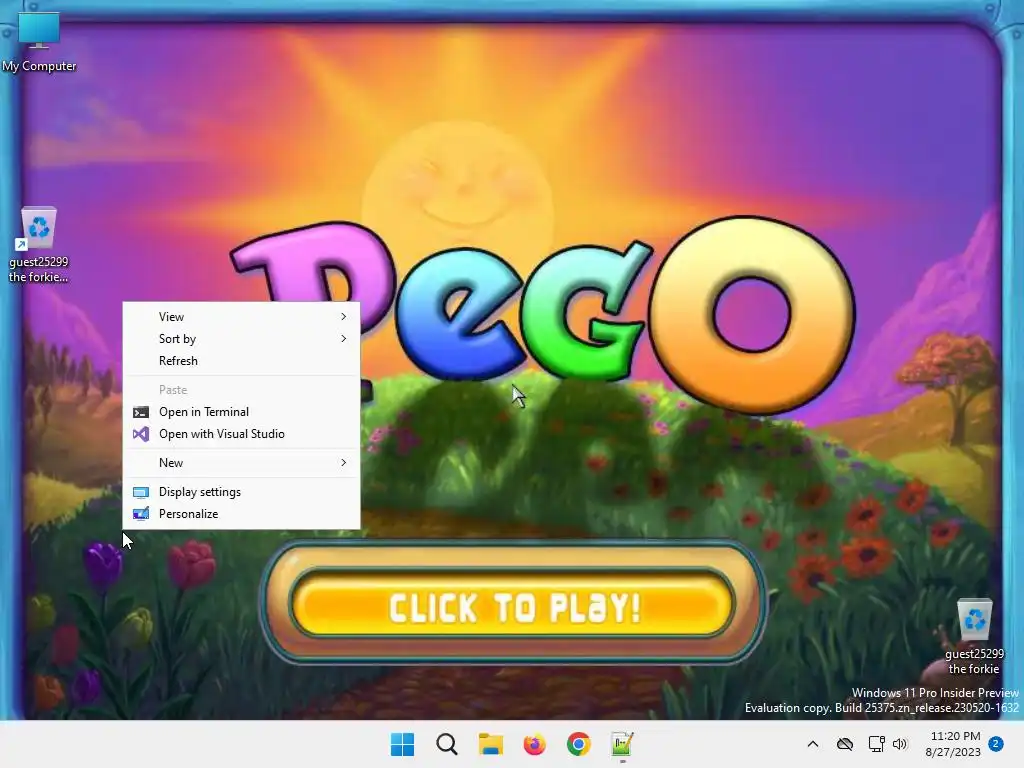Choose Open in Terminal
Viewport: 1024px width, 768px height.
[242, 412]
